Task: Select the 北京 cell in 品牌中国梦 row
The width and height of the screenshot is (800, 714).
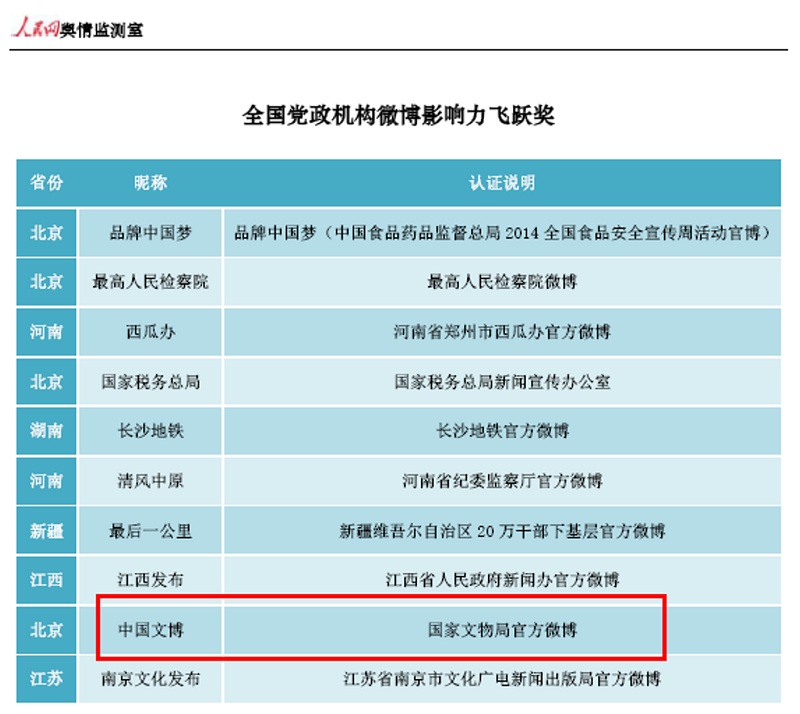Action: point(46,233)
